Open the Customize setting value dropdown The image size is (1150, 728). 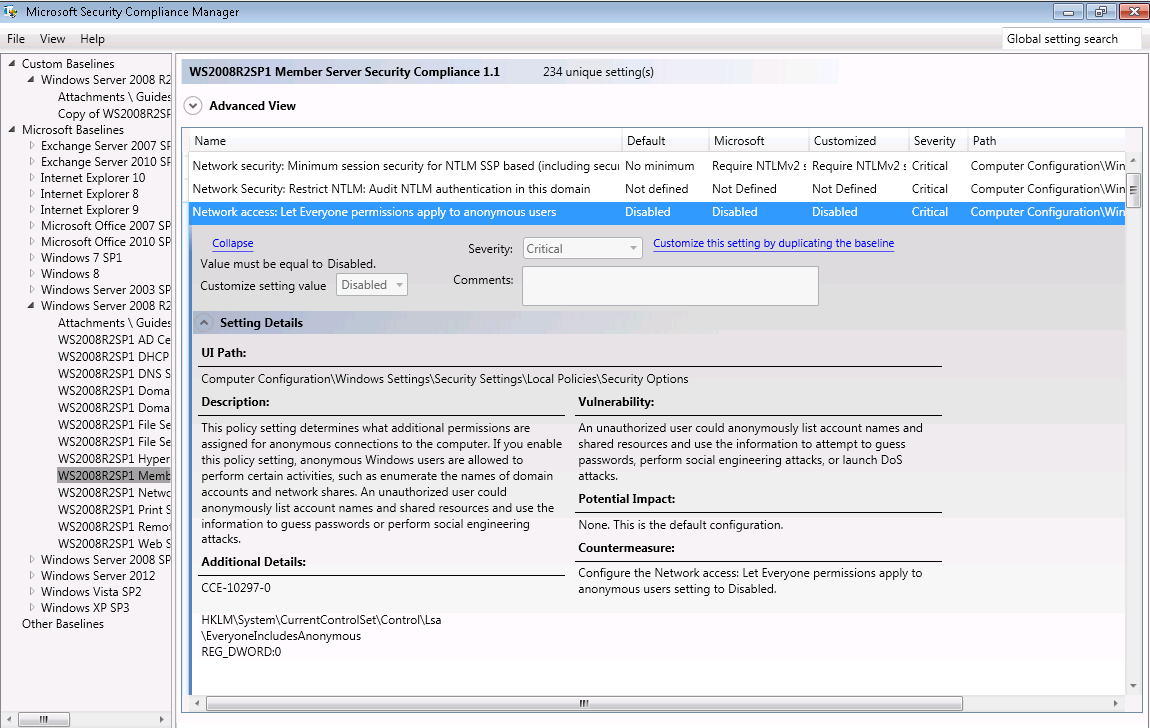click(372, 284)
